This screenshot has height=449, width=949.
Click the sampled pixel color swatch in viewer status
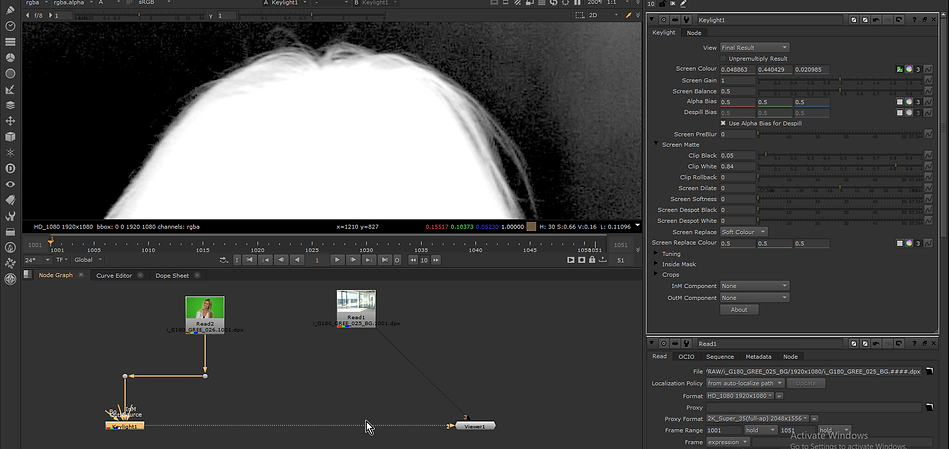tap(531, 226)
